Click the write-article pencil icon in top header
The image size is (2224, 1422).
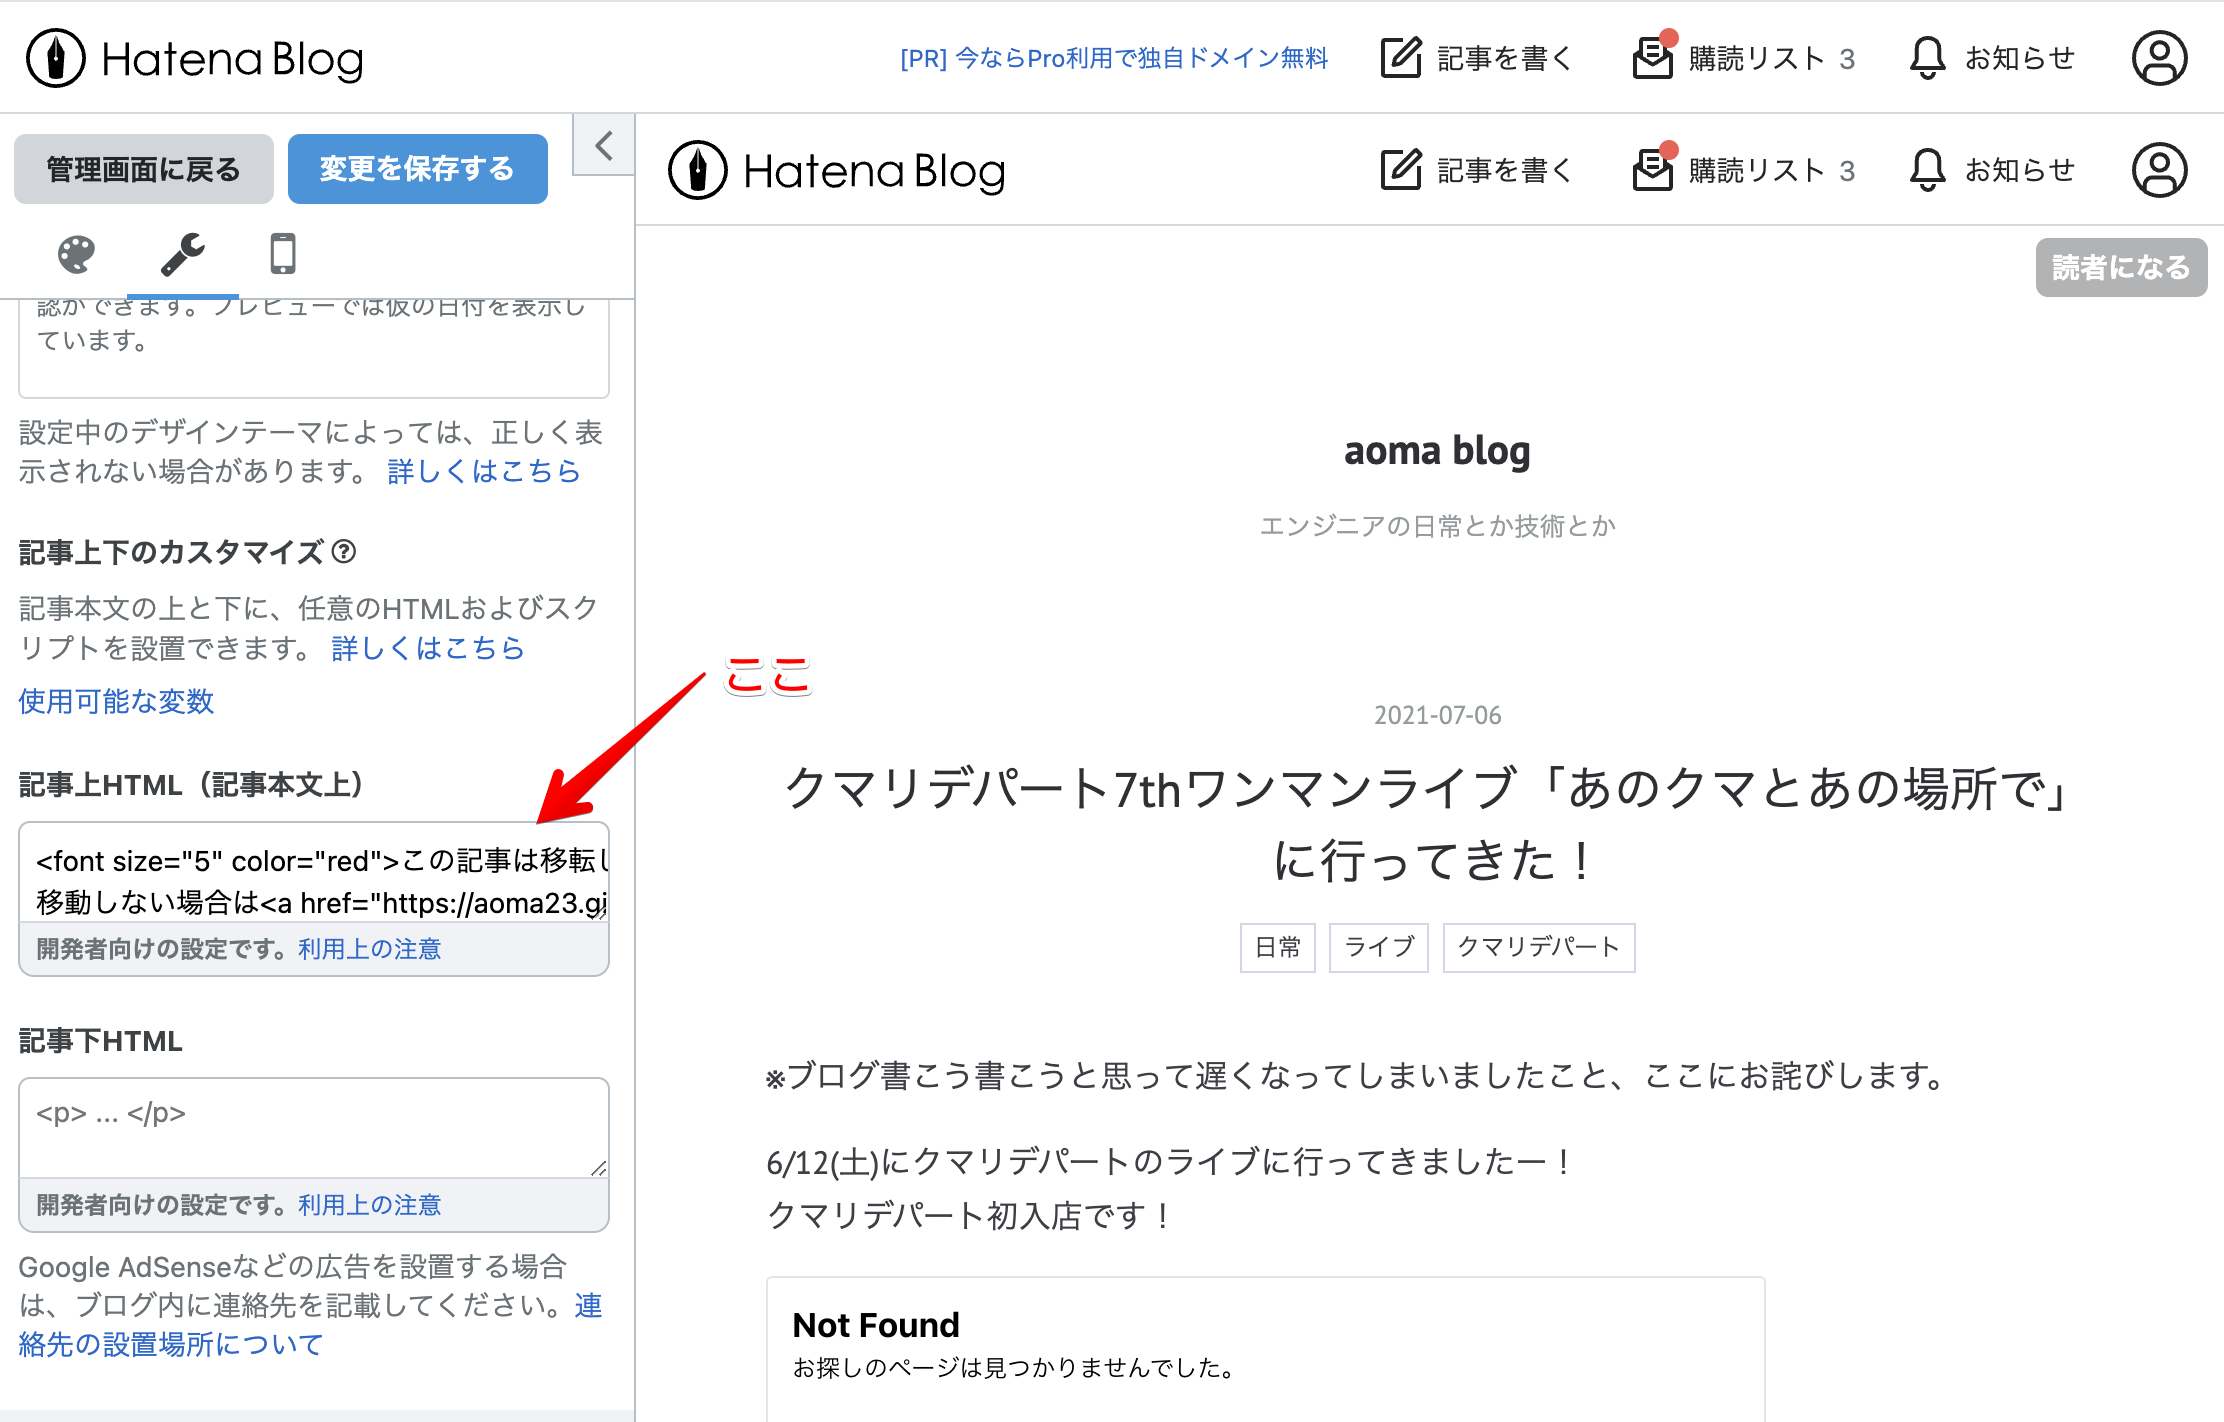pyautogui.click(x=1401, y=58)
